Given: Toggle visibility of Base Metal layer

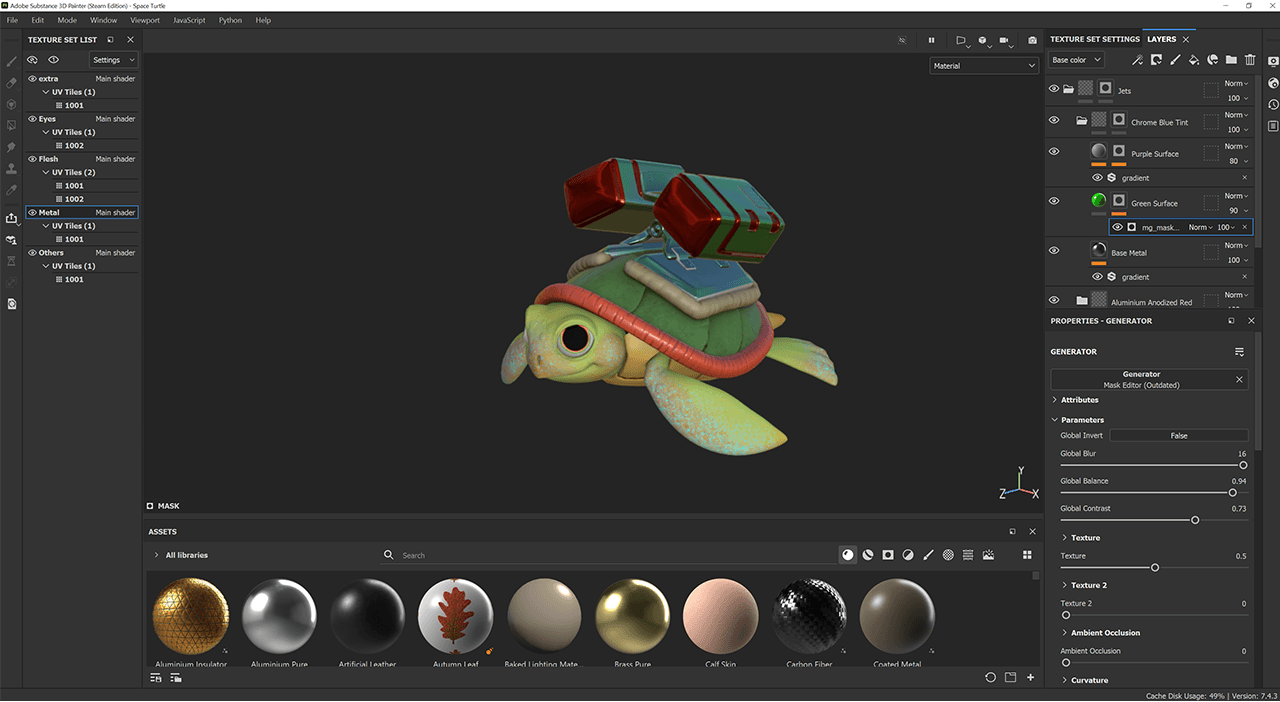Looking at the screenshot, I should (1053, 251).
